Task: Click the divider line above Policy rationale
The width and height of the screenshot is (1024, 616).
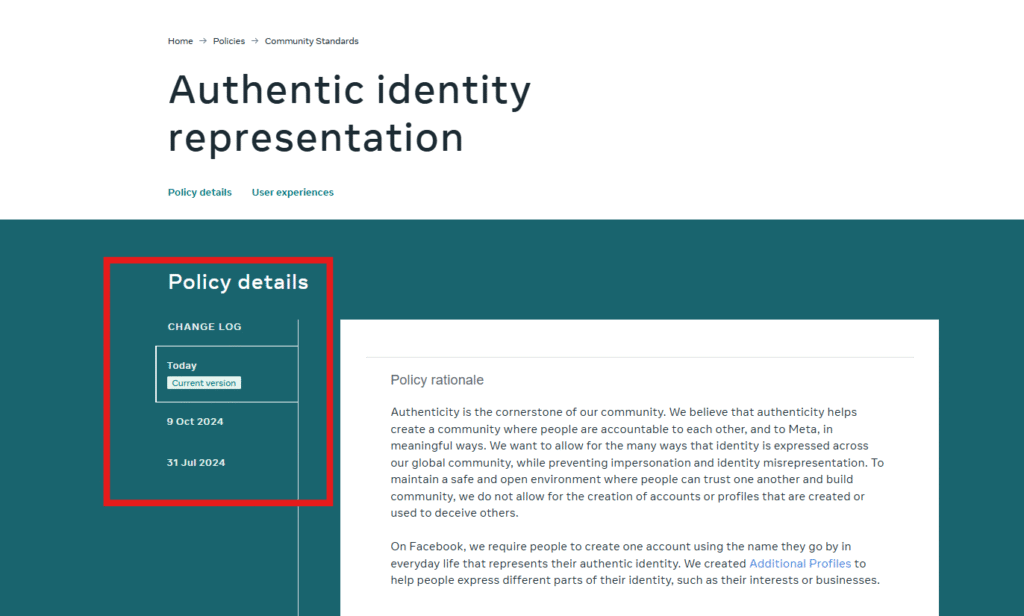Action: (640, 357)
